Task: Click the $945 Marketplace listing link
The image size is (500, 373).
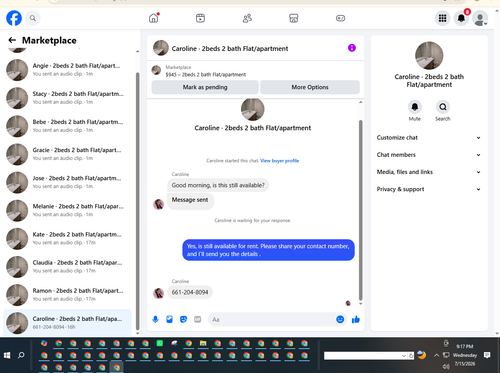Action: [x=206, y=75]
